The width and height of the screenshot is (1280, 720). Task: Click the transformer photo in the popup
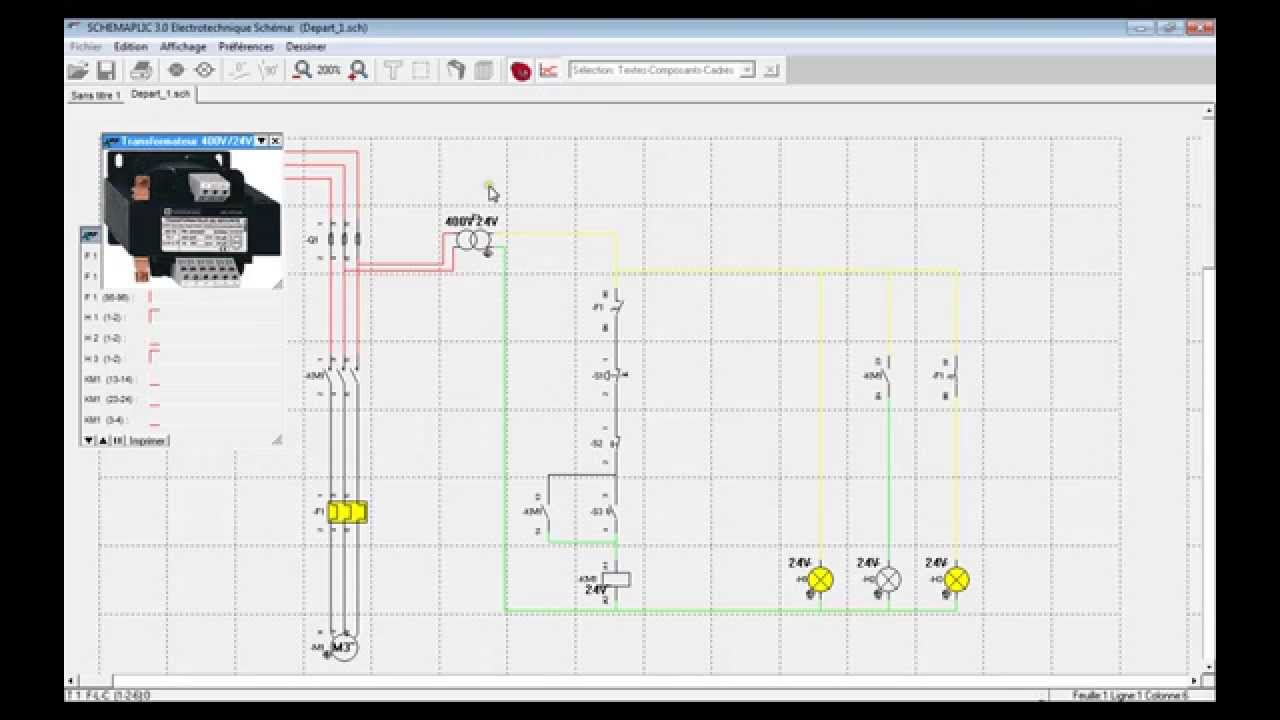[191, 217]
